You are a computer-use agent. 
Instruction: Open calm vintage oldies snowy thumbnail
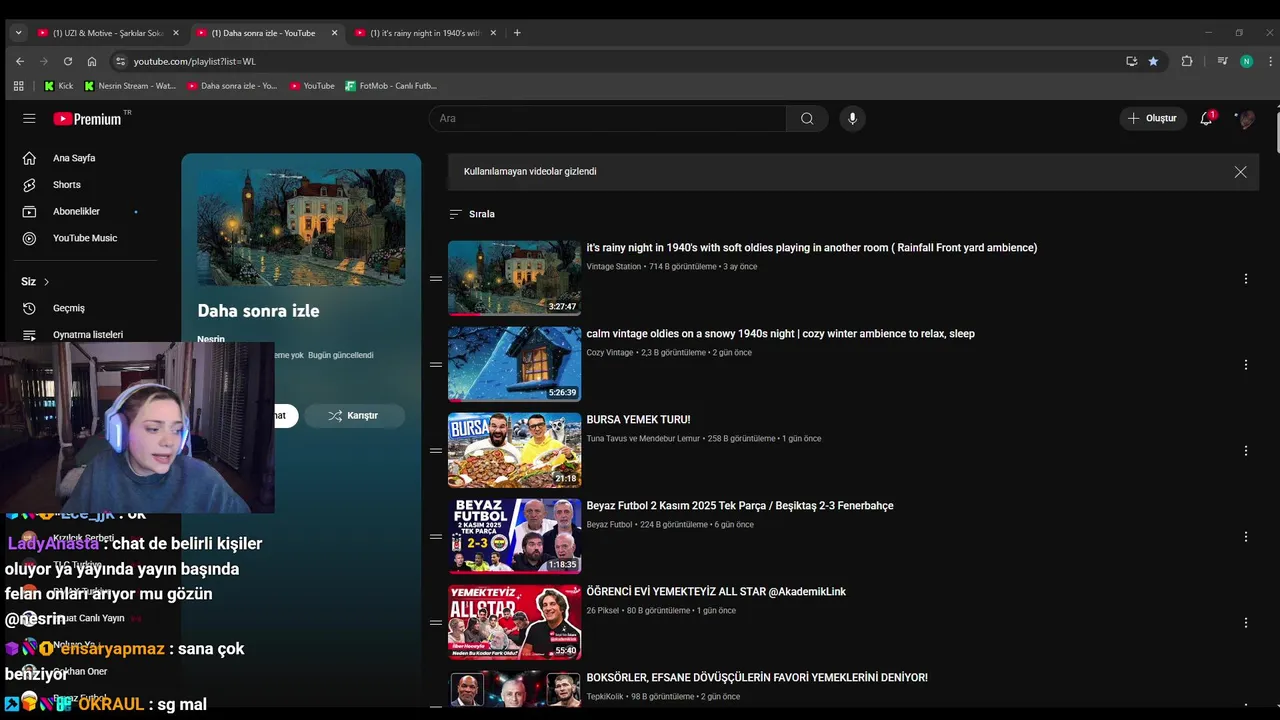514,364
